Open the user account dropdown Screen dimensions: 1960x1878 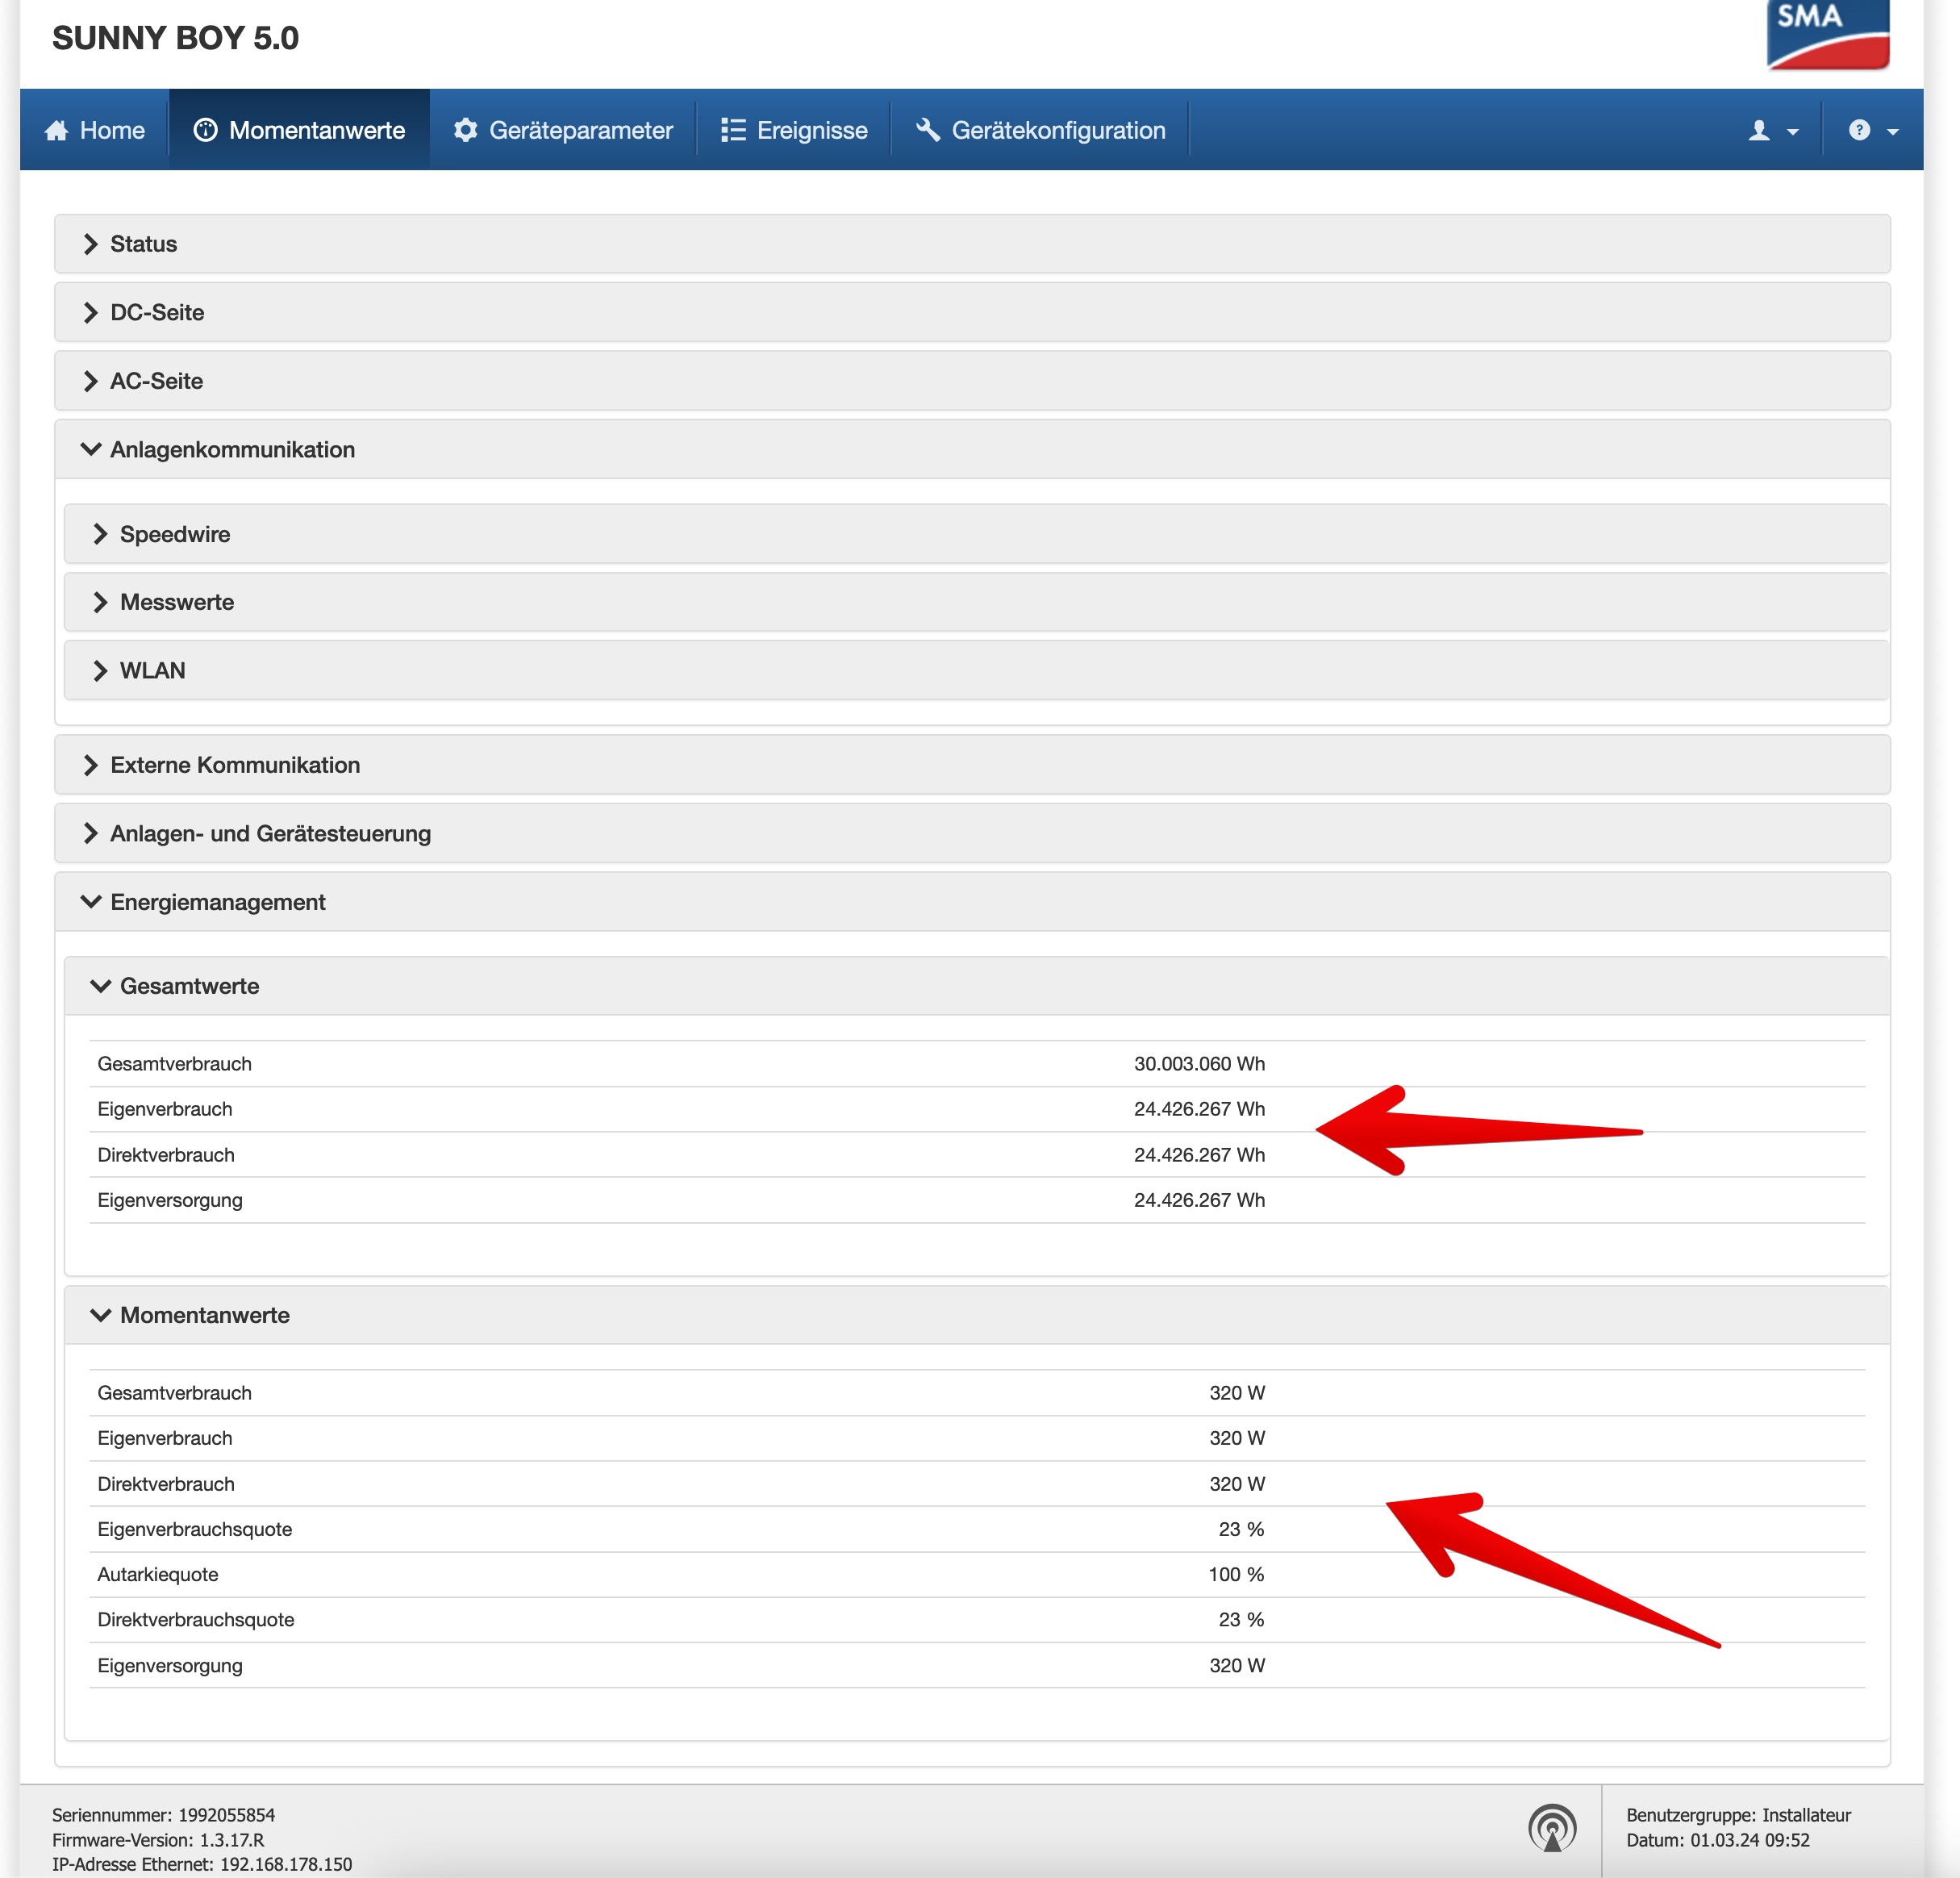(1773, 130)
